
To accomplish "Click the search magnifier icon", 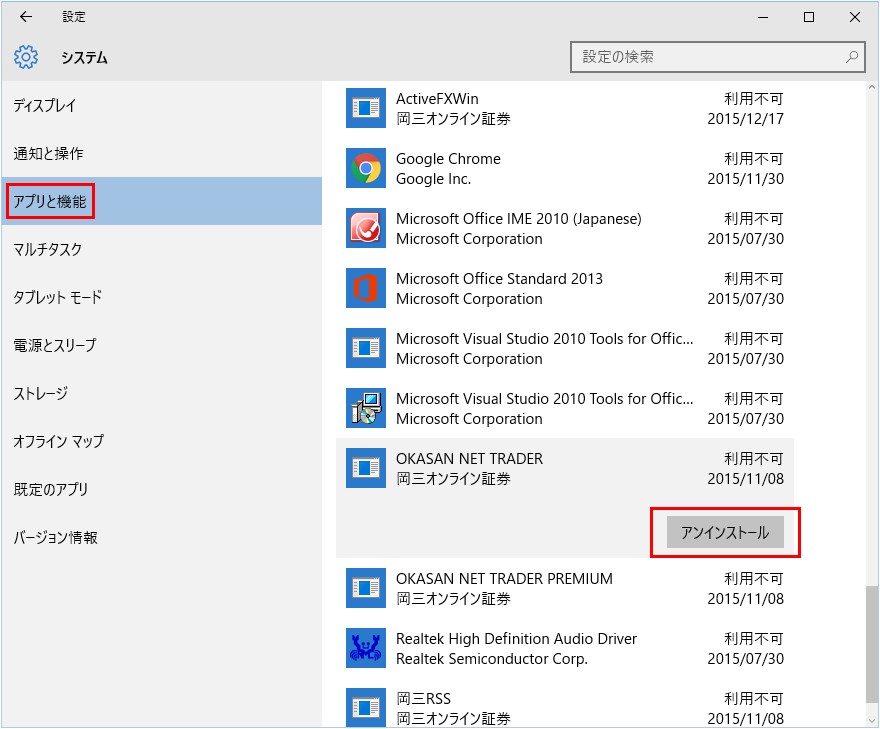I will (x=852, y=57).
